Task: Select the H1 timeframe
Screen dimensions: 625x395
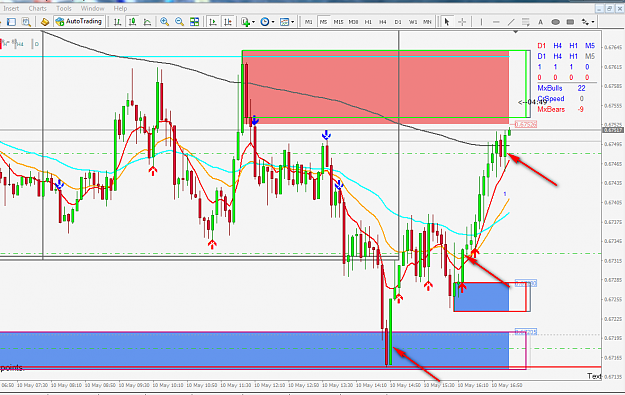Action: tap(368, 22)
